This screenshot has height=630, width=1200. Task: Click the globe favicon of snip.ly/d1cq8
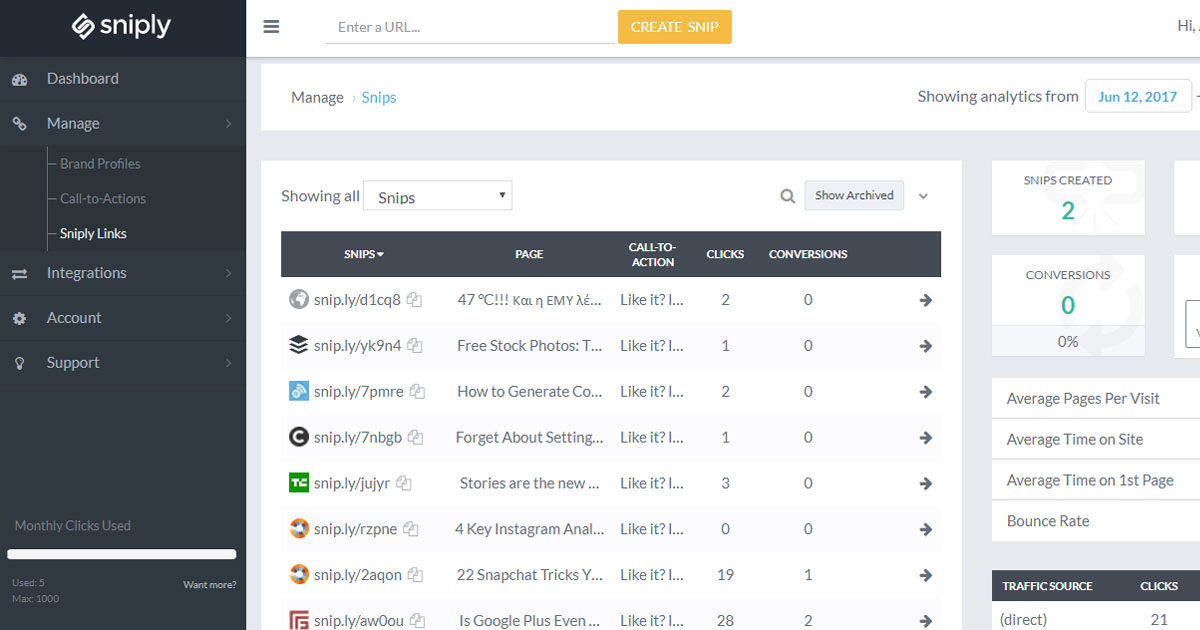(x=298, y=299)
